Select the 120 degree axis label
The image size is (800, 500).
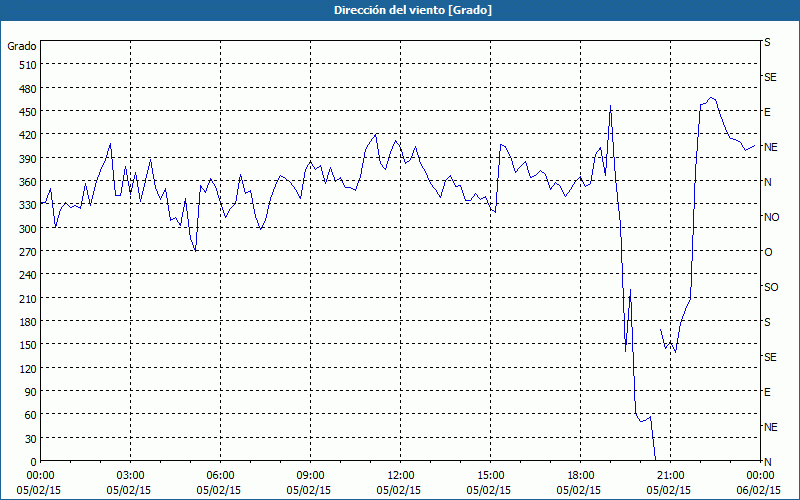(x=29, y=368)
